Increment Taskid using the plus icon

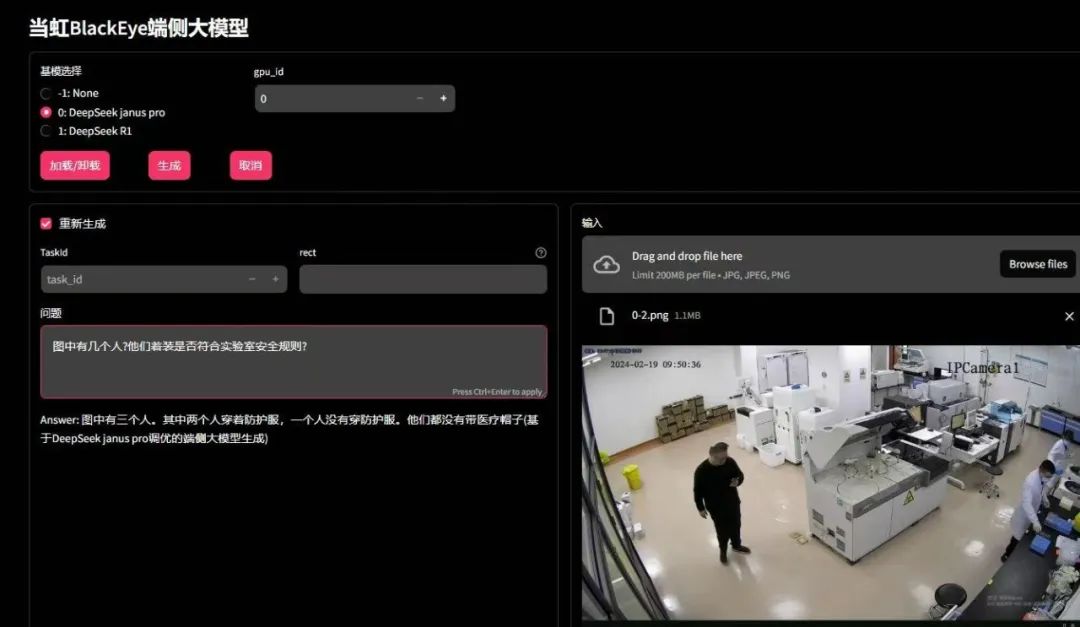(x=276, y=279)
